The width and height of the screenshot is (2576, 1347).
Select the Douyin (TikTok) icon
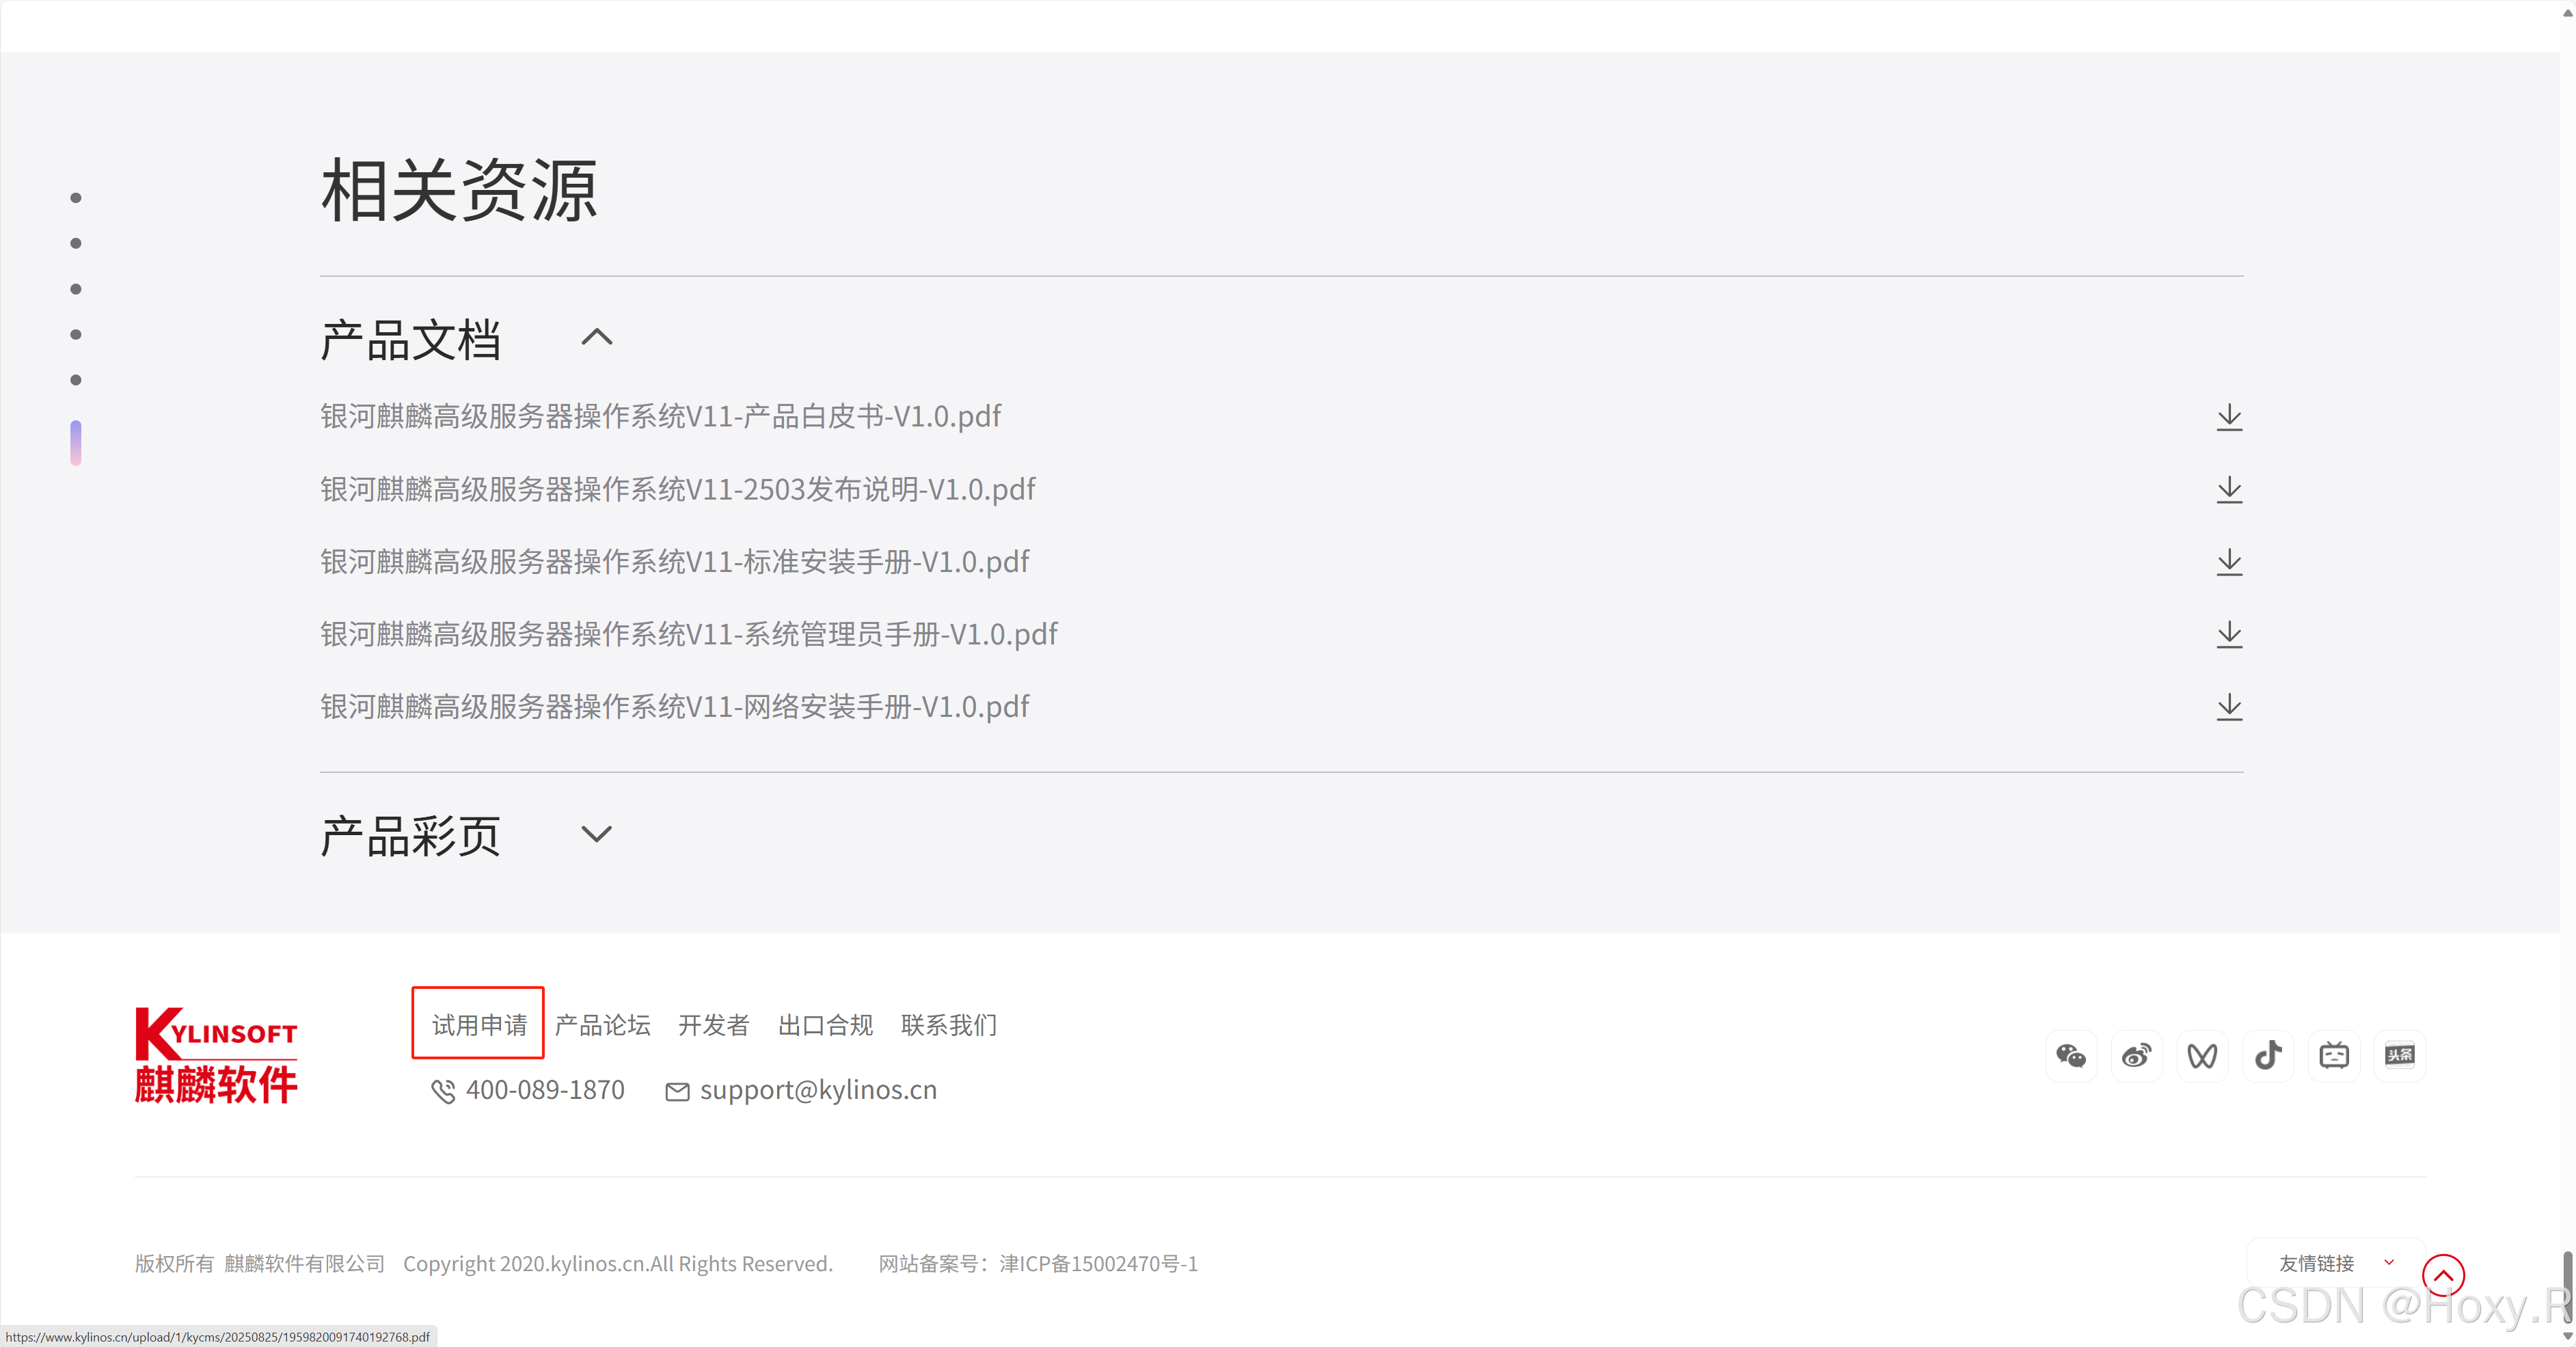click(x=2268, y=1055)
